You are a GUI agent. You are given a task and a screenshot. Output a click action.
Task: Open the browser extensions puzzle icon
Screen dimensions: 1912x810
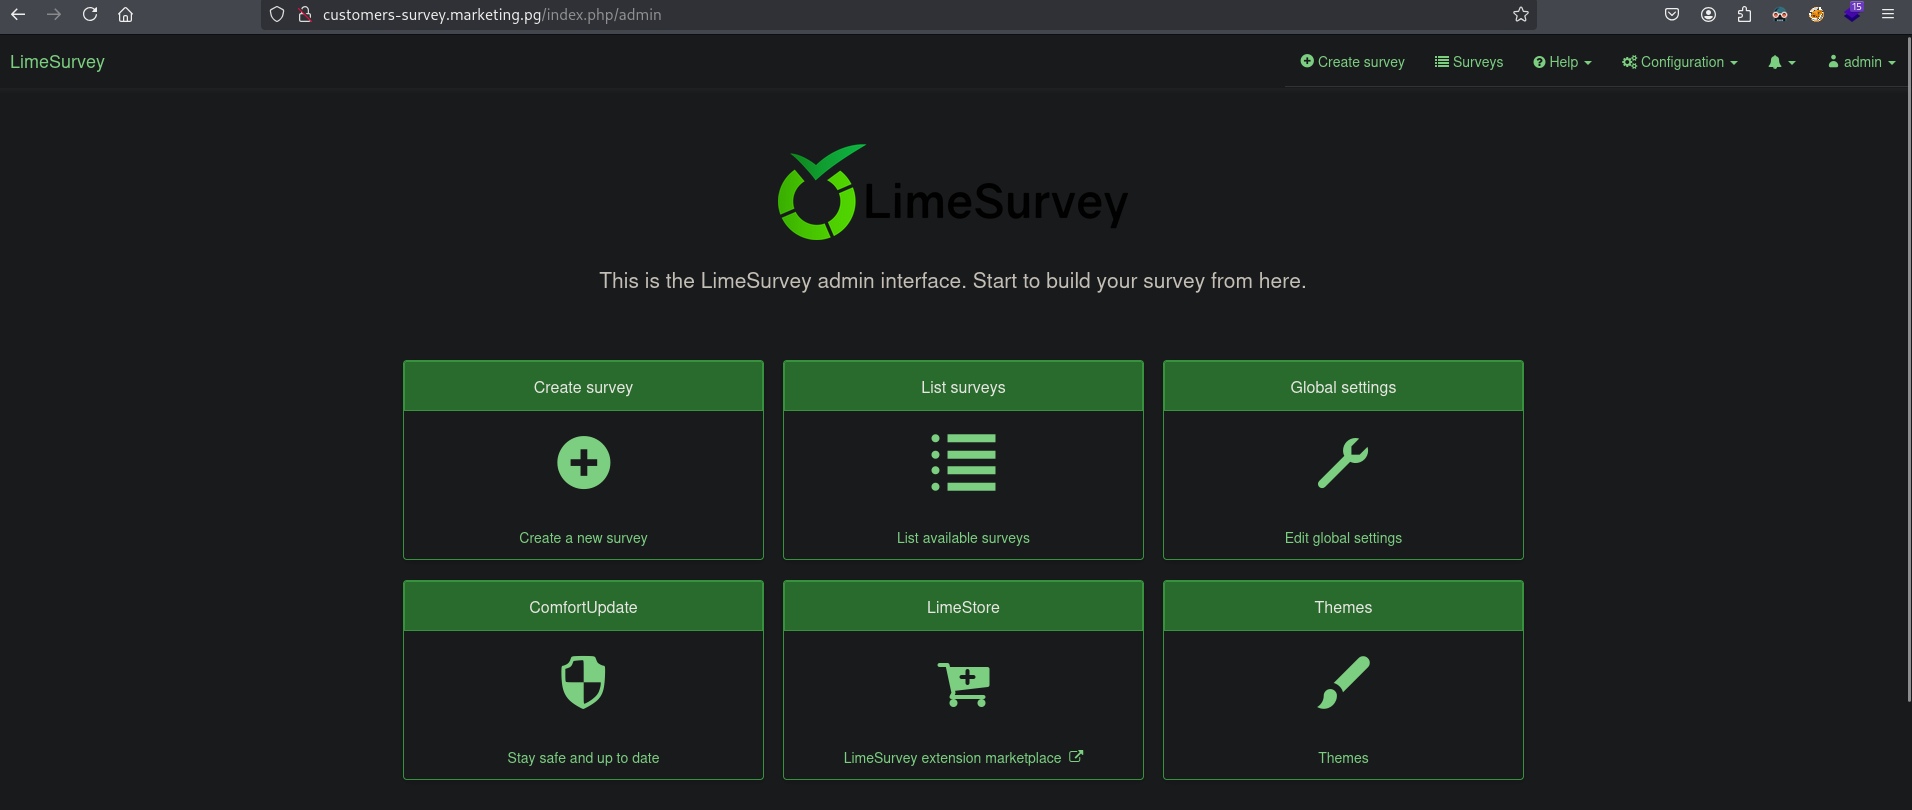(x=1744, y=14)
